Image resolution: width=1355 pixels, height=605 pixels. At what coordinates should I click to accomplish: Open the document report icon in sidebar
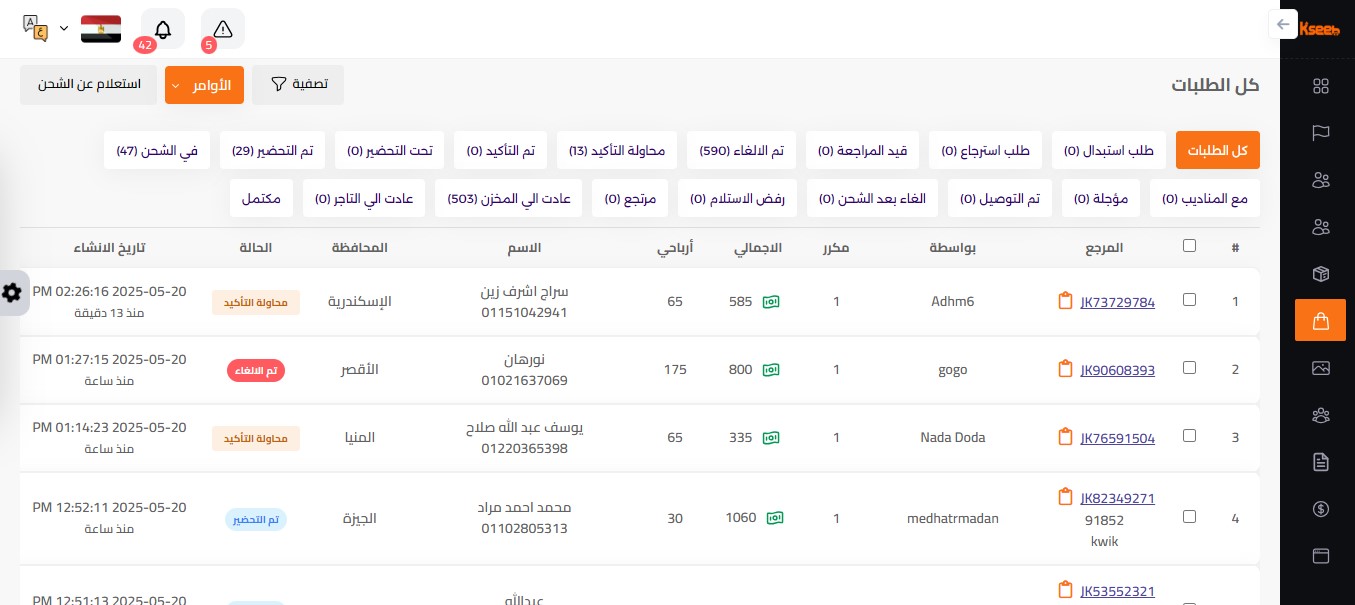[1320, 462]
